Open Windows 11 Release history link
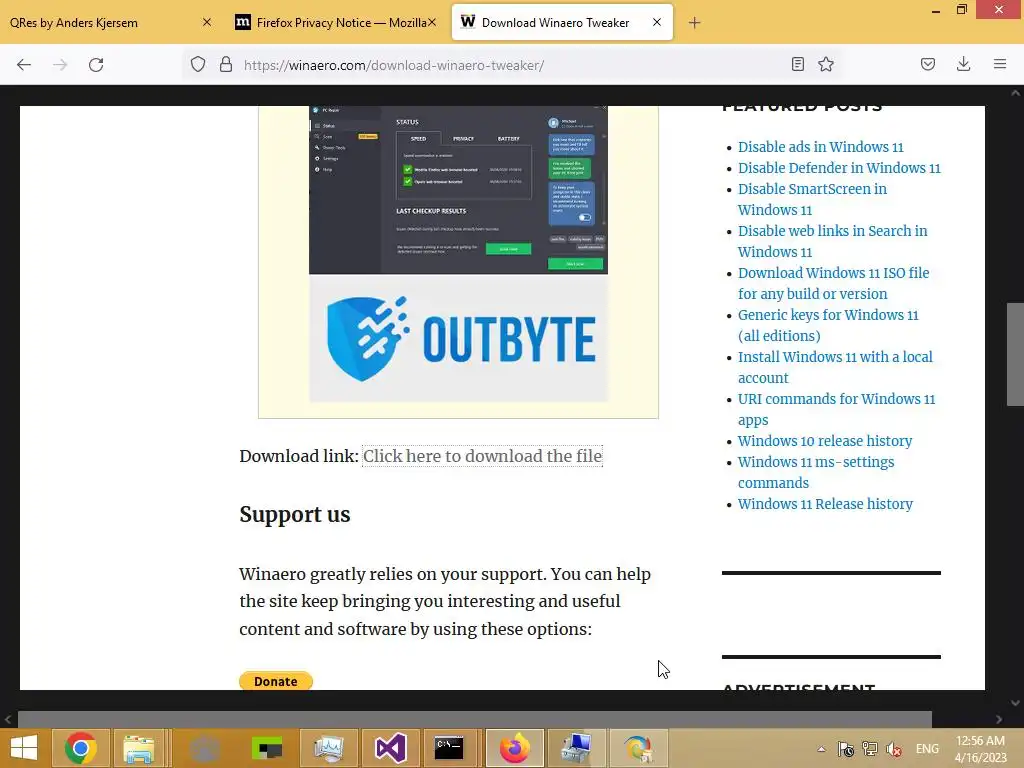Screen dimensions: 1024x768 click(825, 504)
